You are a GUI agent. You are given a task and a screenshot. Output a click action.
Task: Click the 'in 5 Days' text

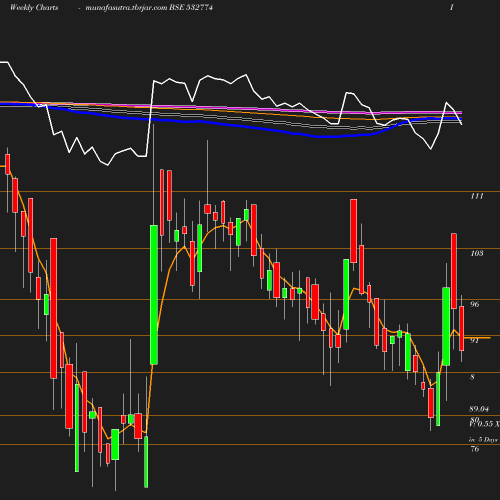pyautogui.click(x=483, y=440)
